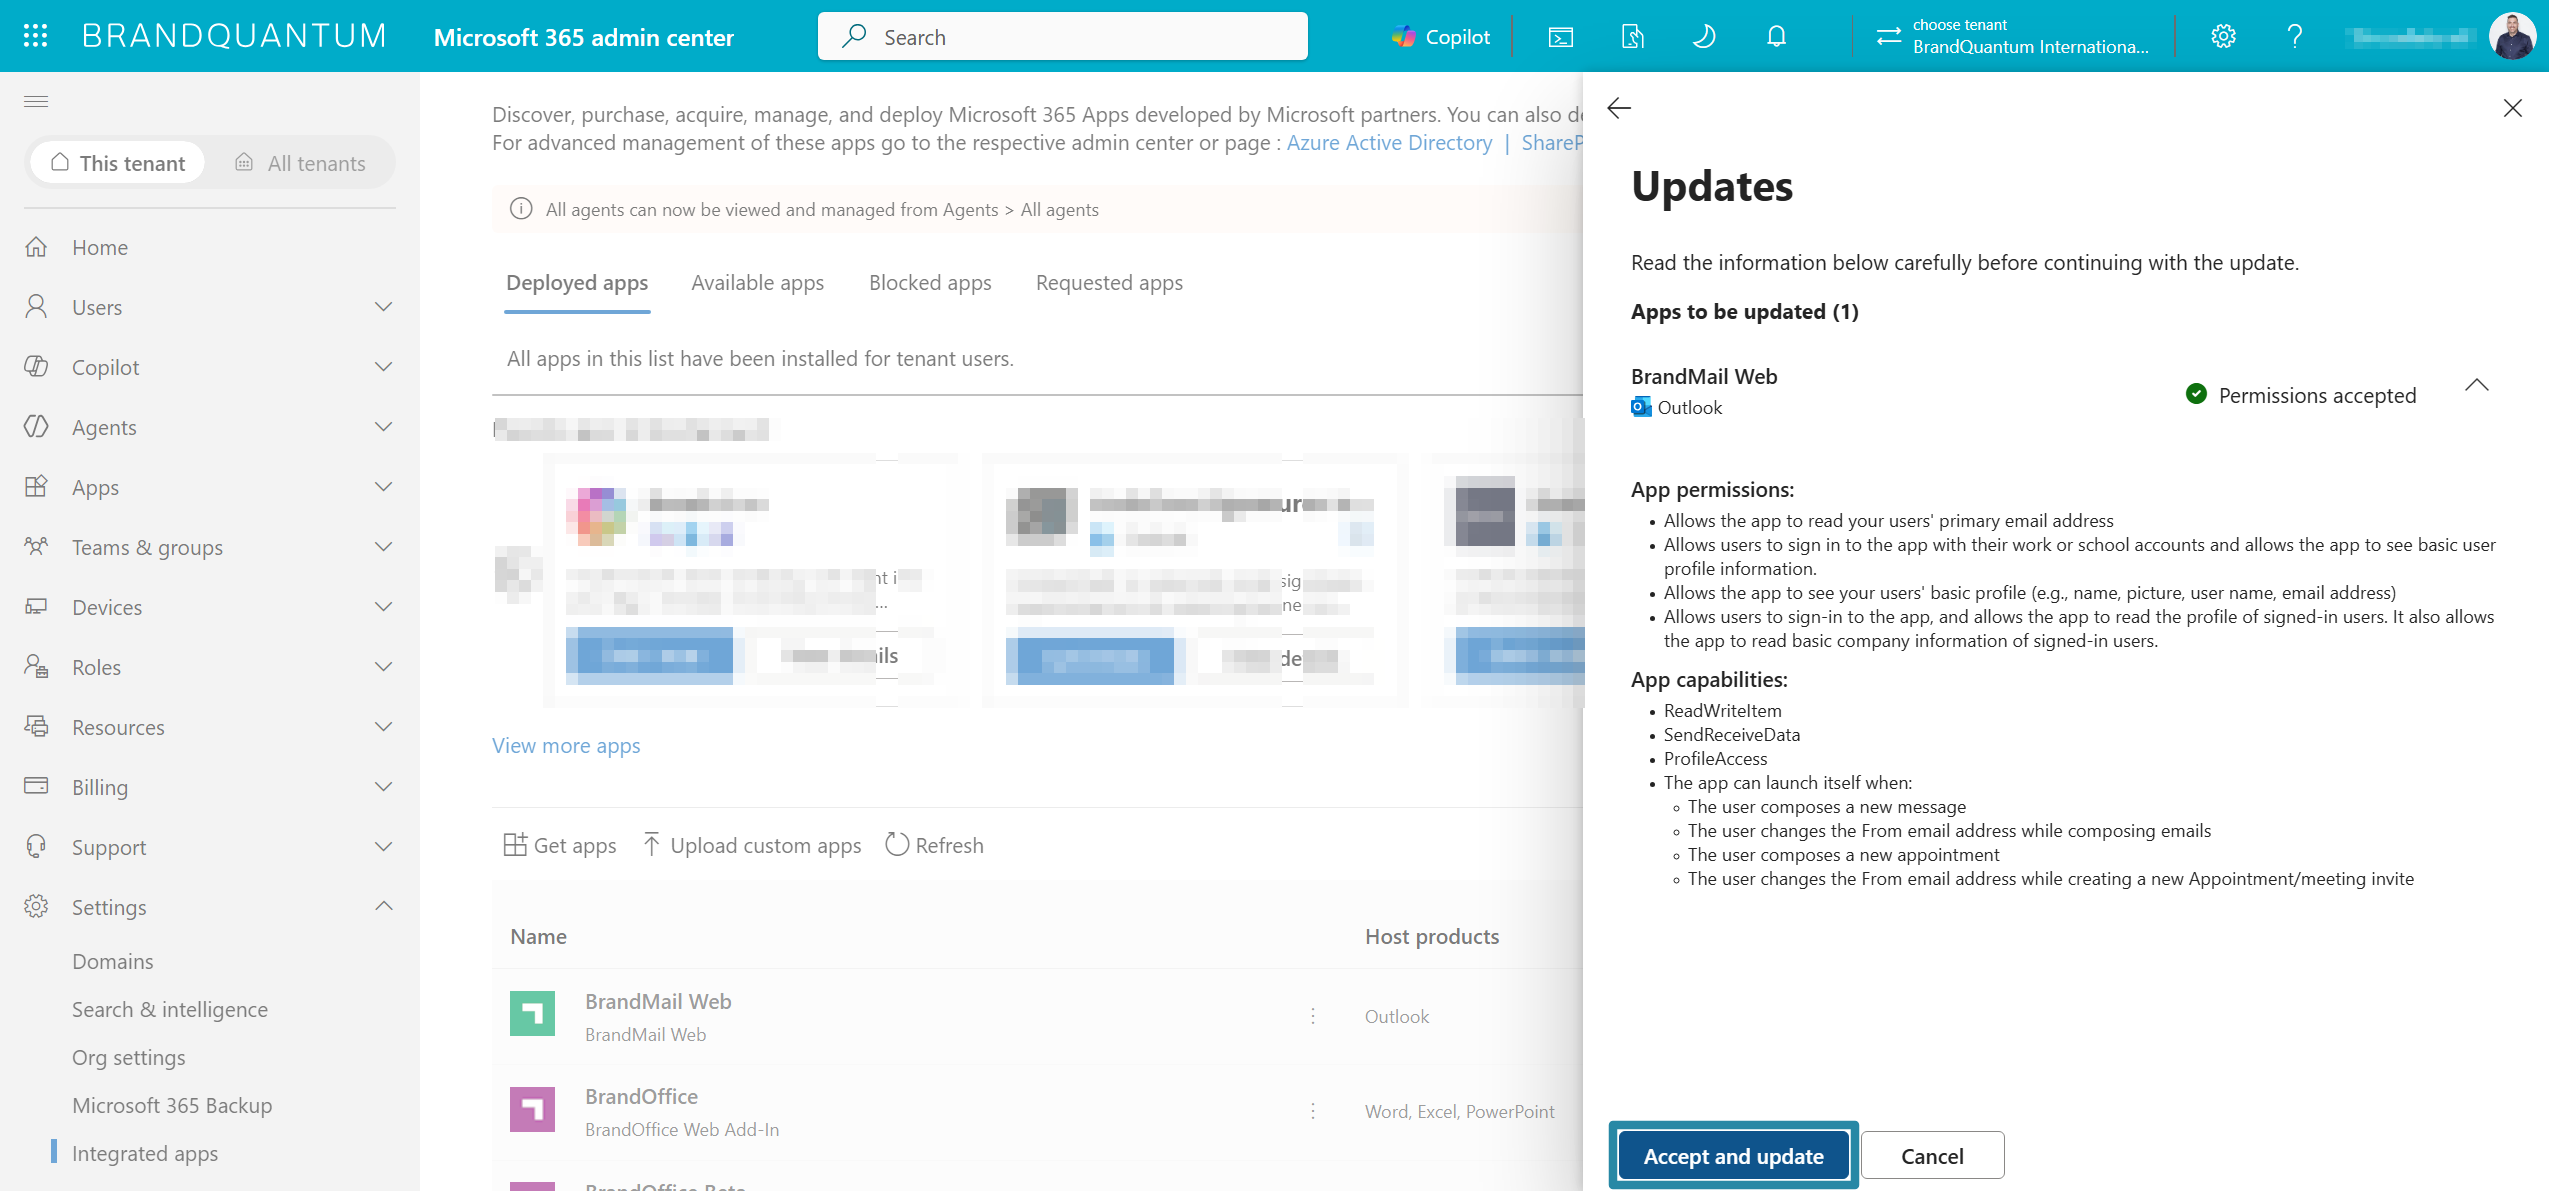Open more actions for BrandMail Web row

coord(1313,1016)
